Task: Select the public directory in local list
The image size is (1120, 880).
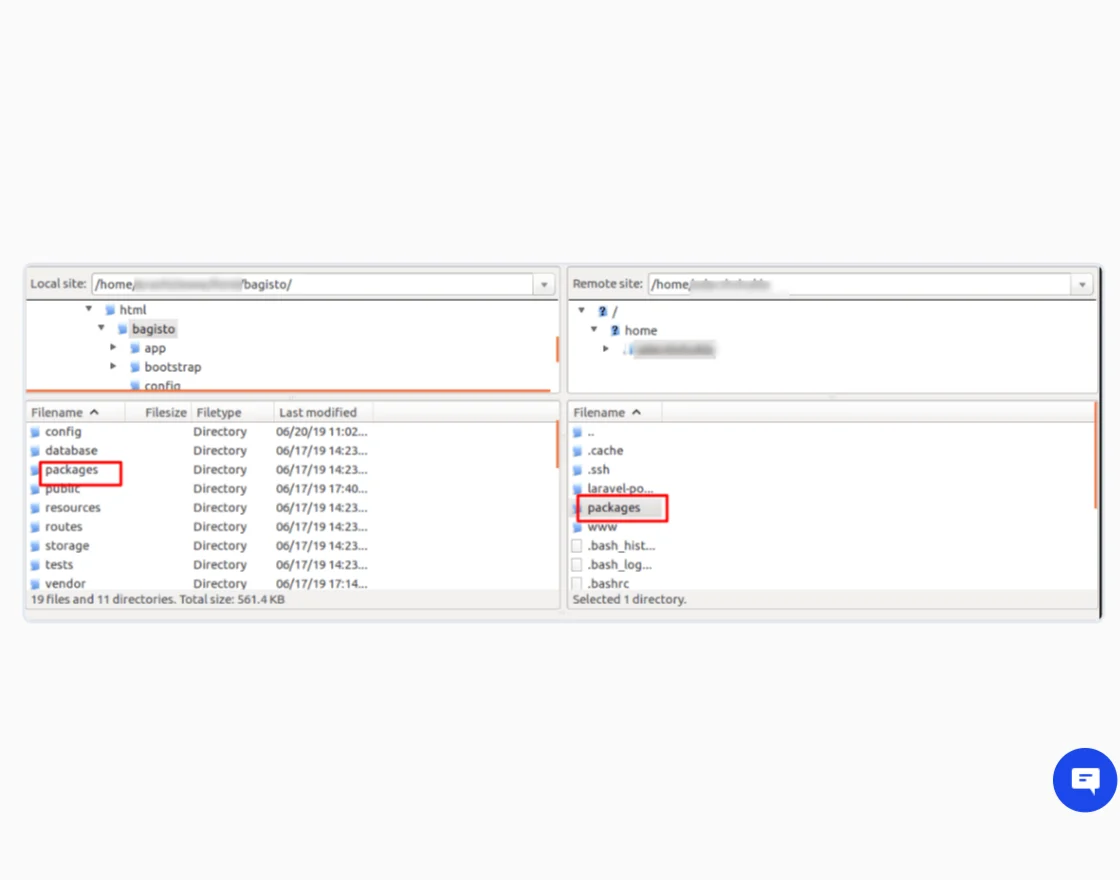Action: coord(62,489)
